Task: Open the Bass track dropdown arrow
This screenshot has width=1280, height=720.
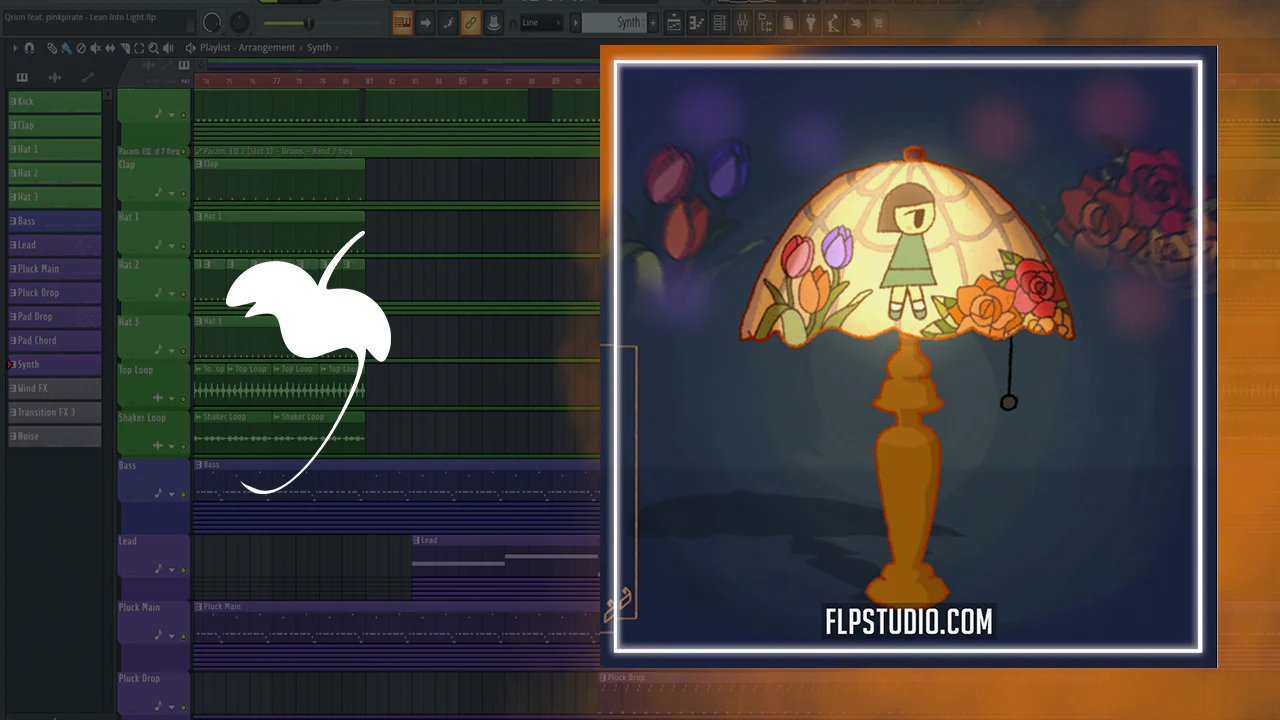Action: coord(171,494)
